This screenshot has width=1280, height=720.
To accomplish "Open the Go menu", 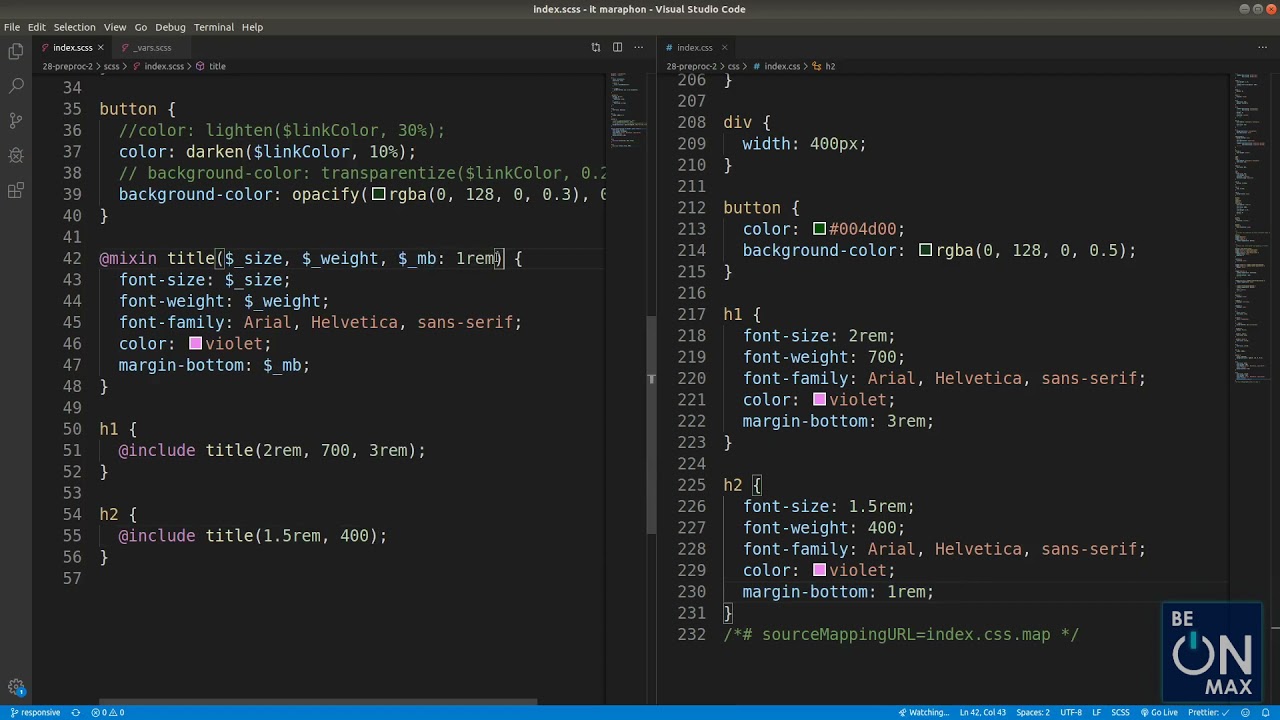I will point(141,27).
